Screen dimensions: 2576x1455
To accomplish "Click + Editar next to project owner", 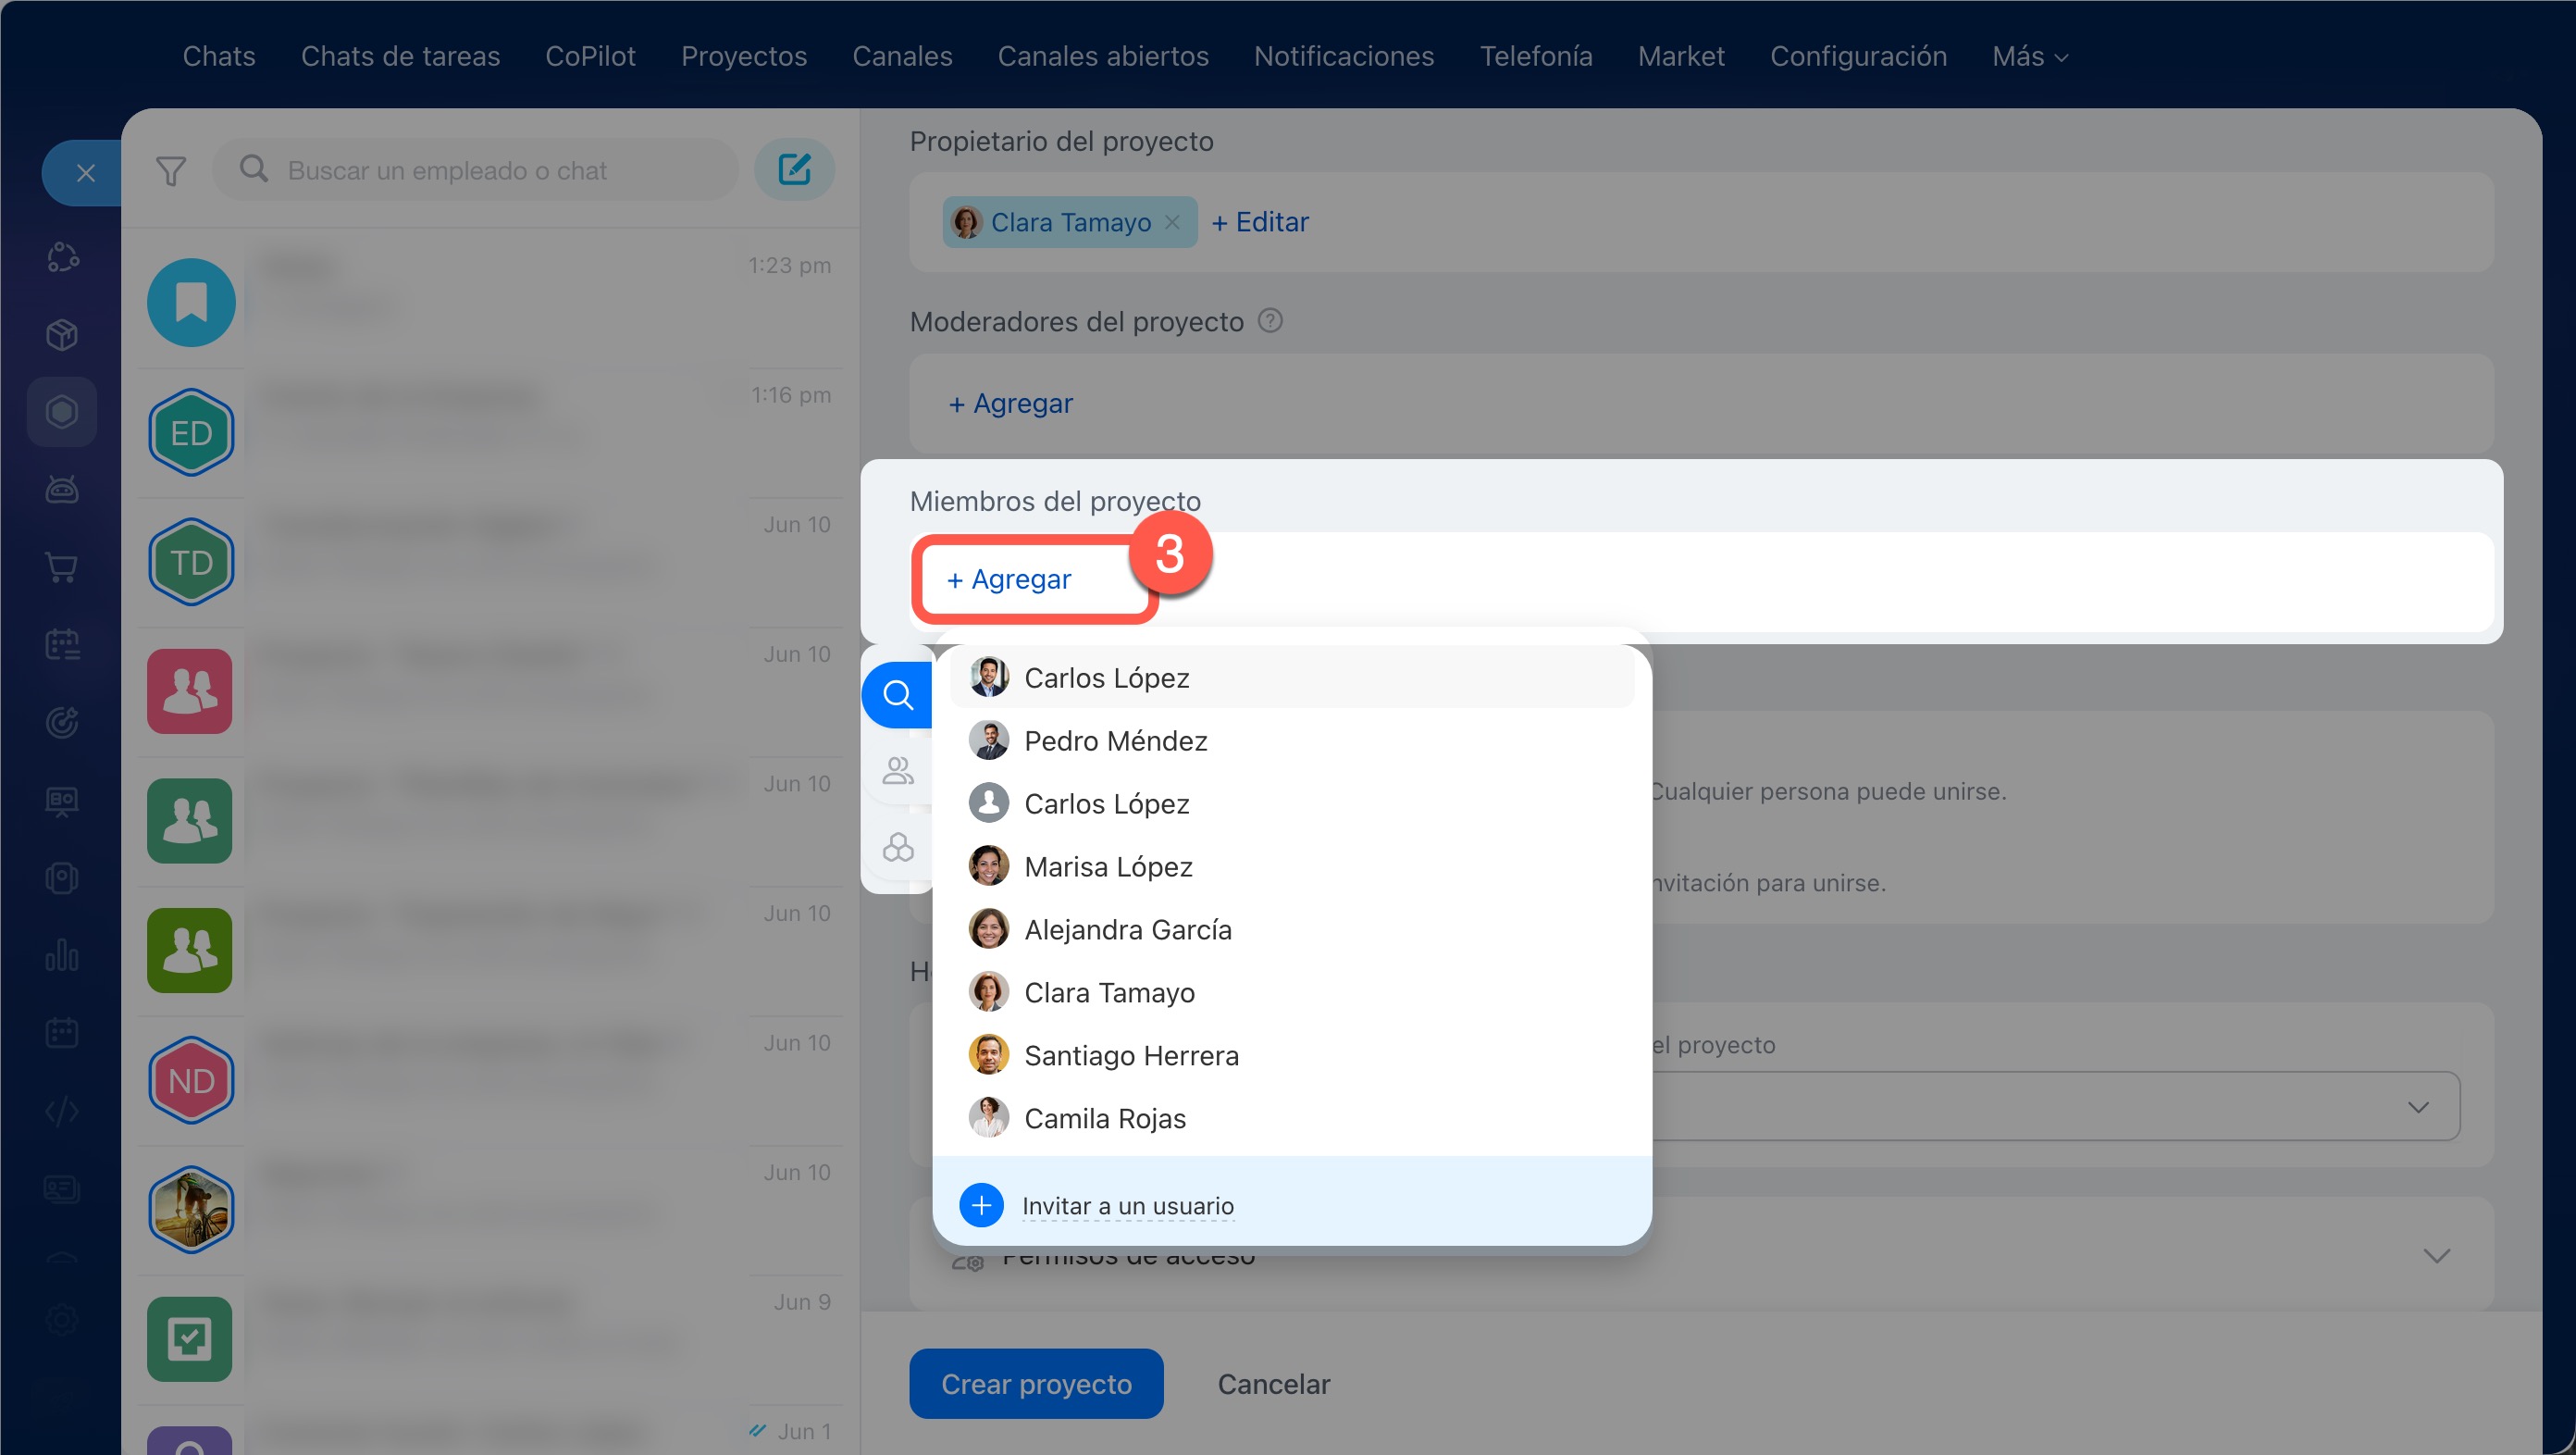I will pos(1260,222).
